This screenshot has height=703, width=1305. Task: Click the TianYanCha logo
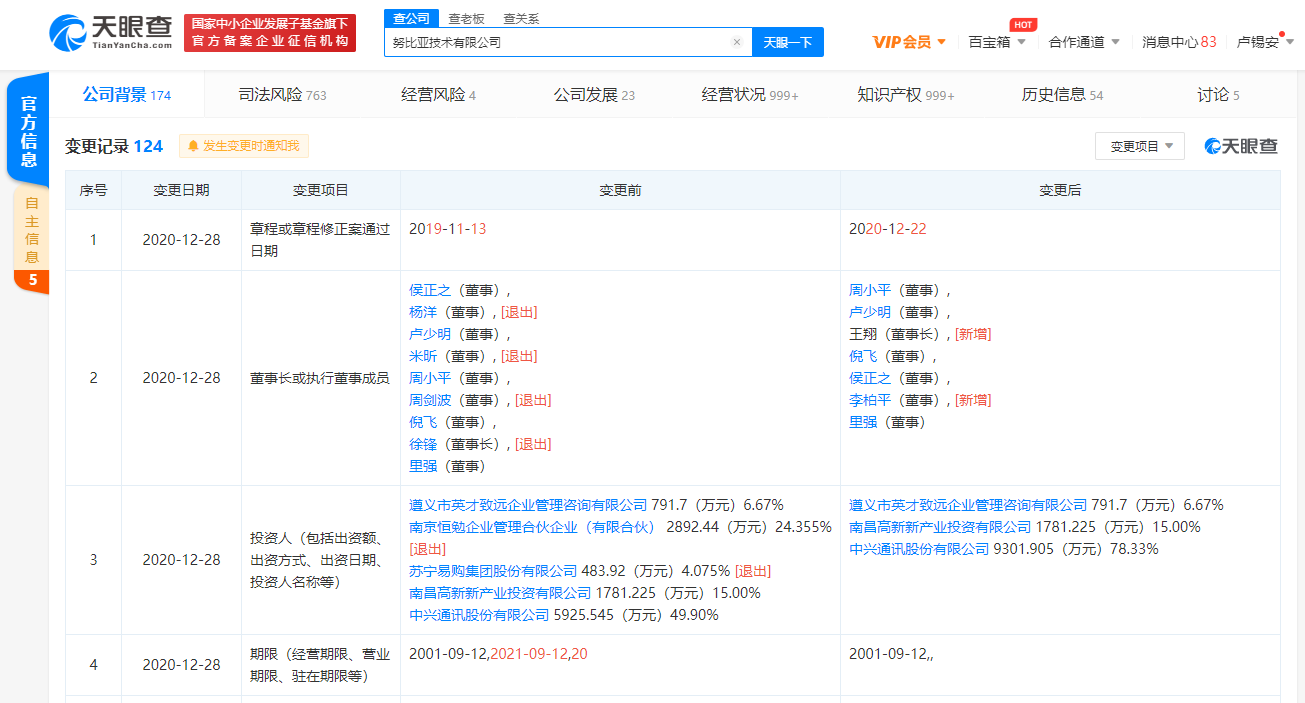pos(110,32)
